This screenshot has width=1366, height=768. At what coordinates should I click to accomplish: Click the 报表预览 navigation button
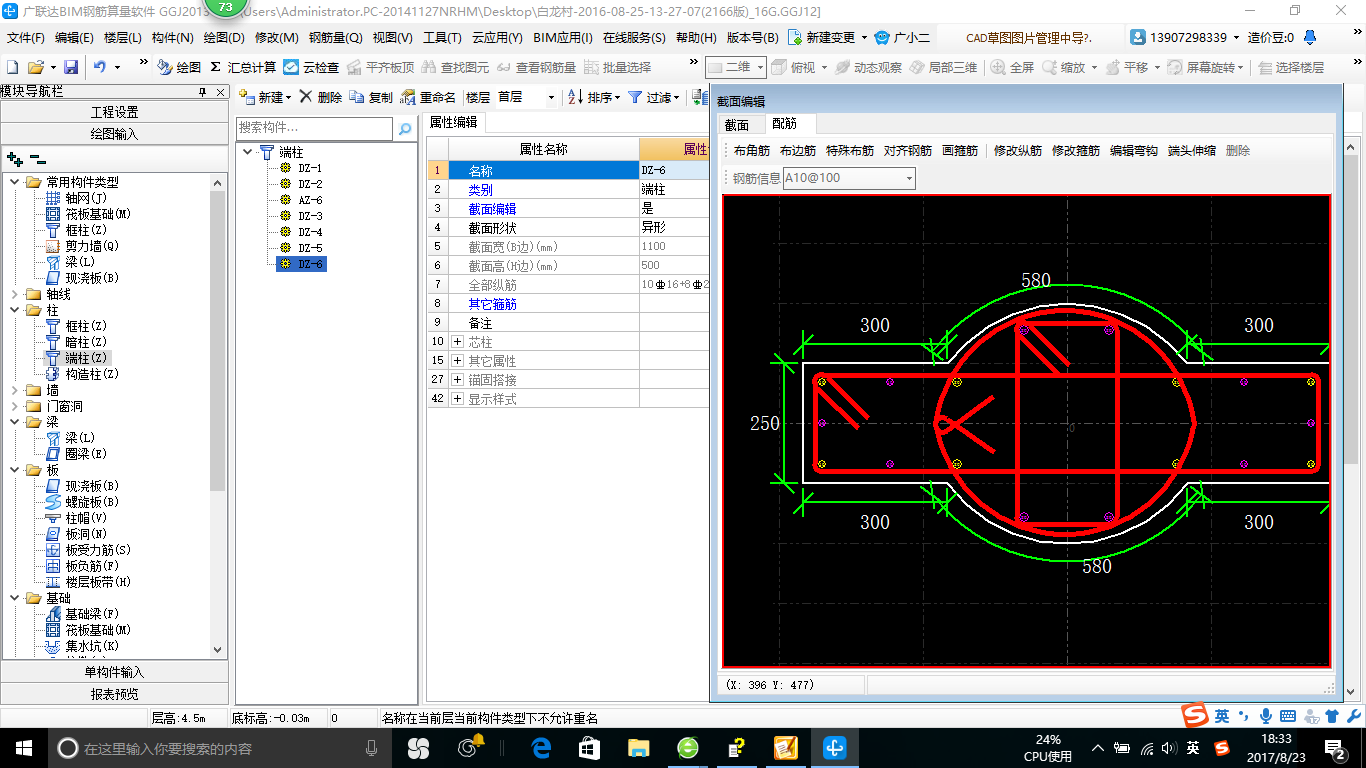(114, 694)
